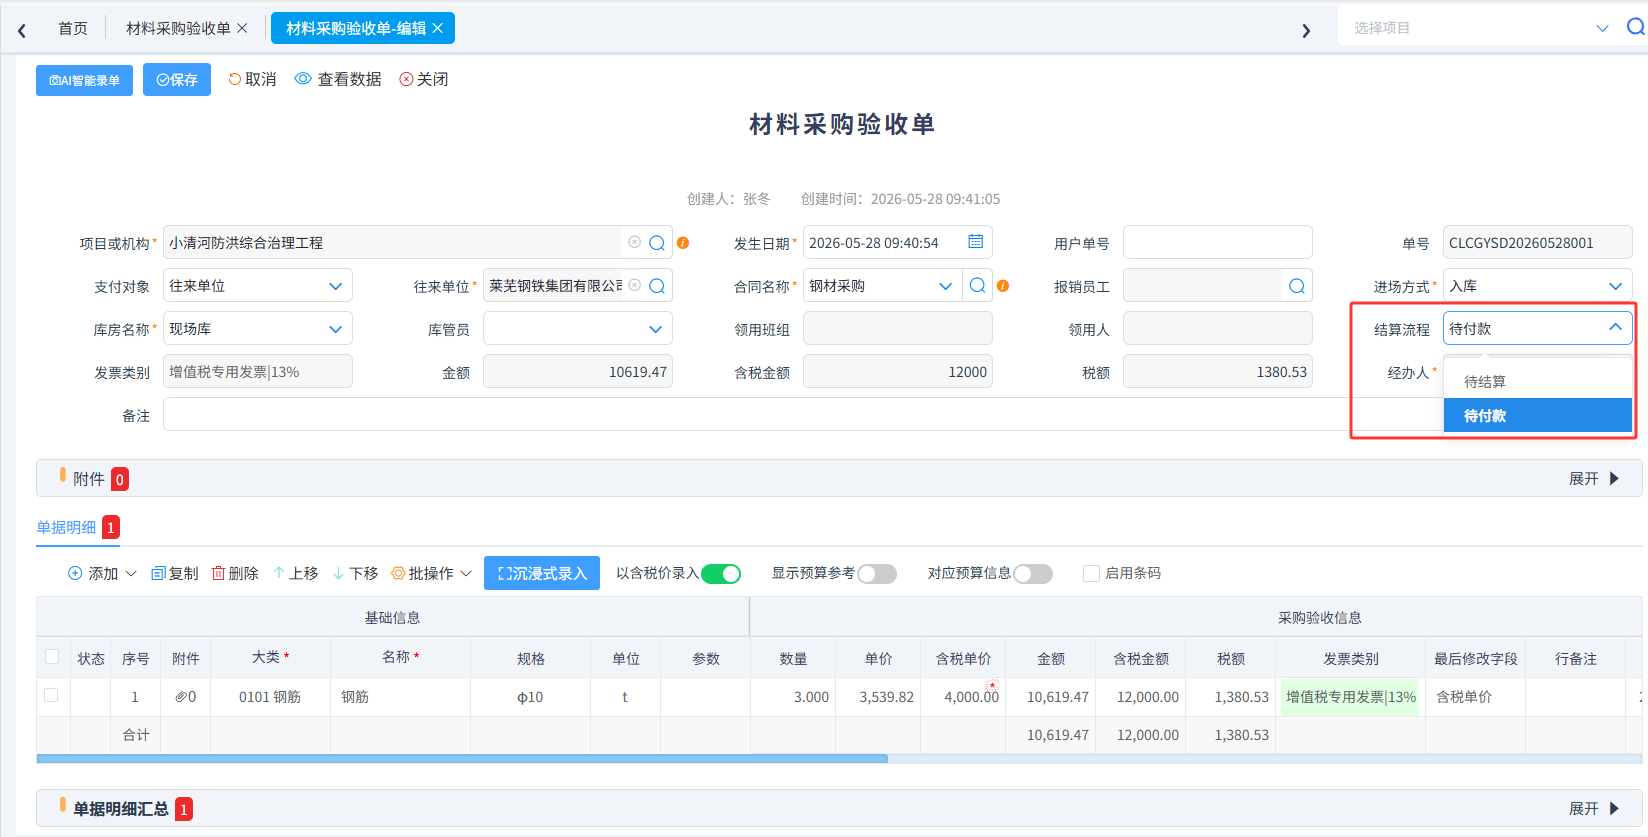
Task: Search 往来单位 with magnifier icon
Action: 657,286
